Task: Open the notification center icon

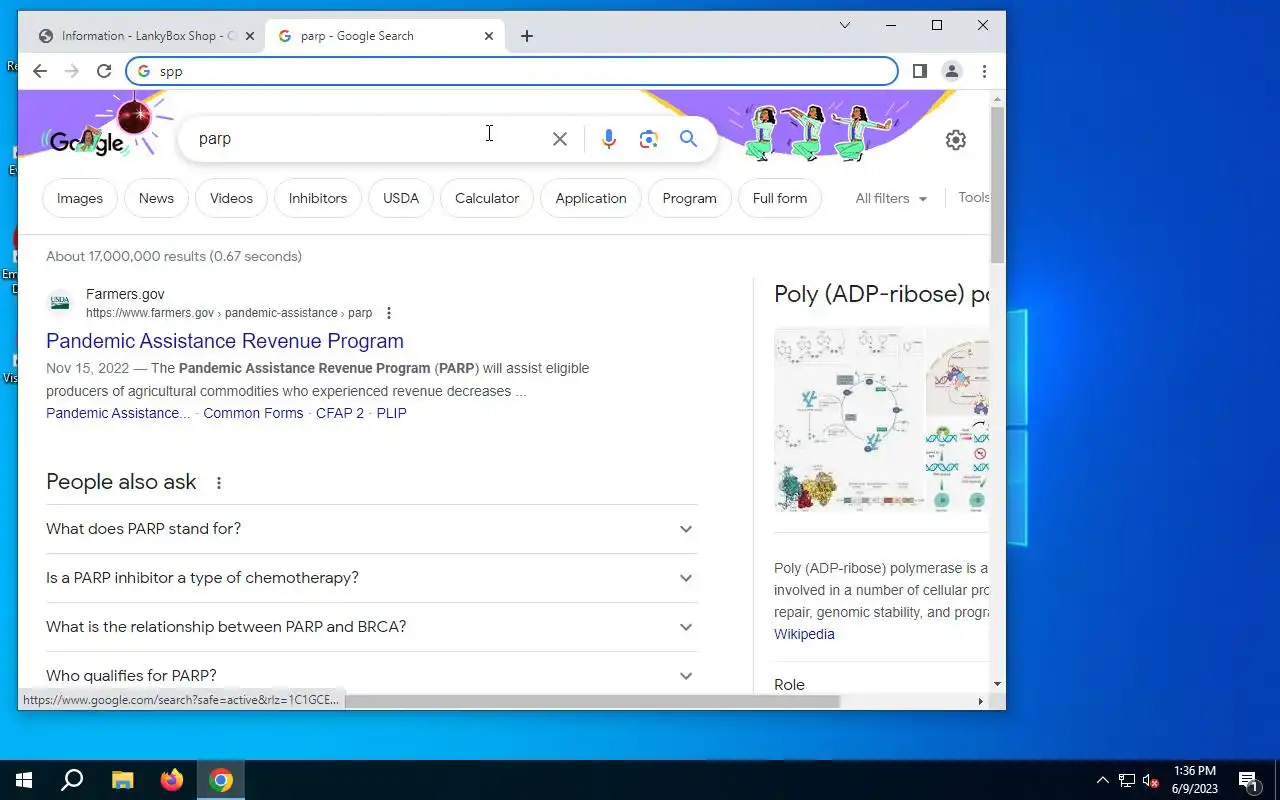Action: click(1248, 780)
